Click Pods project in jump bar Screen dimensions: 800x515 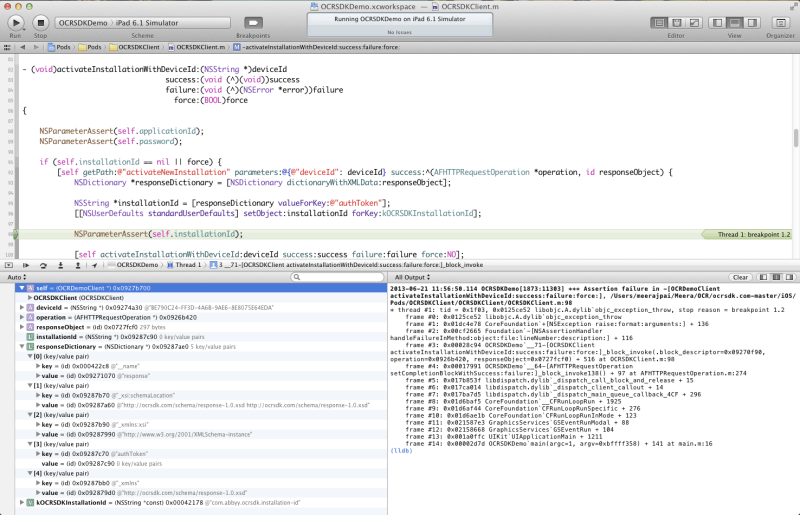coord(59,47)
